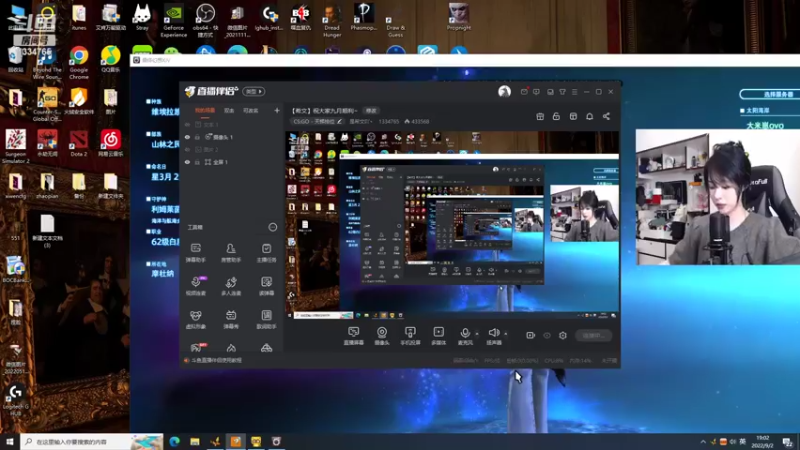Open the 多人连麦 tool icon
This screenshot has width=800, height=450.
click(x=231, y=286)
